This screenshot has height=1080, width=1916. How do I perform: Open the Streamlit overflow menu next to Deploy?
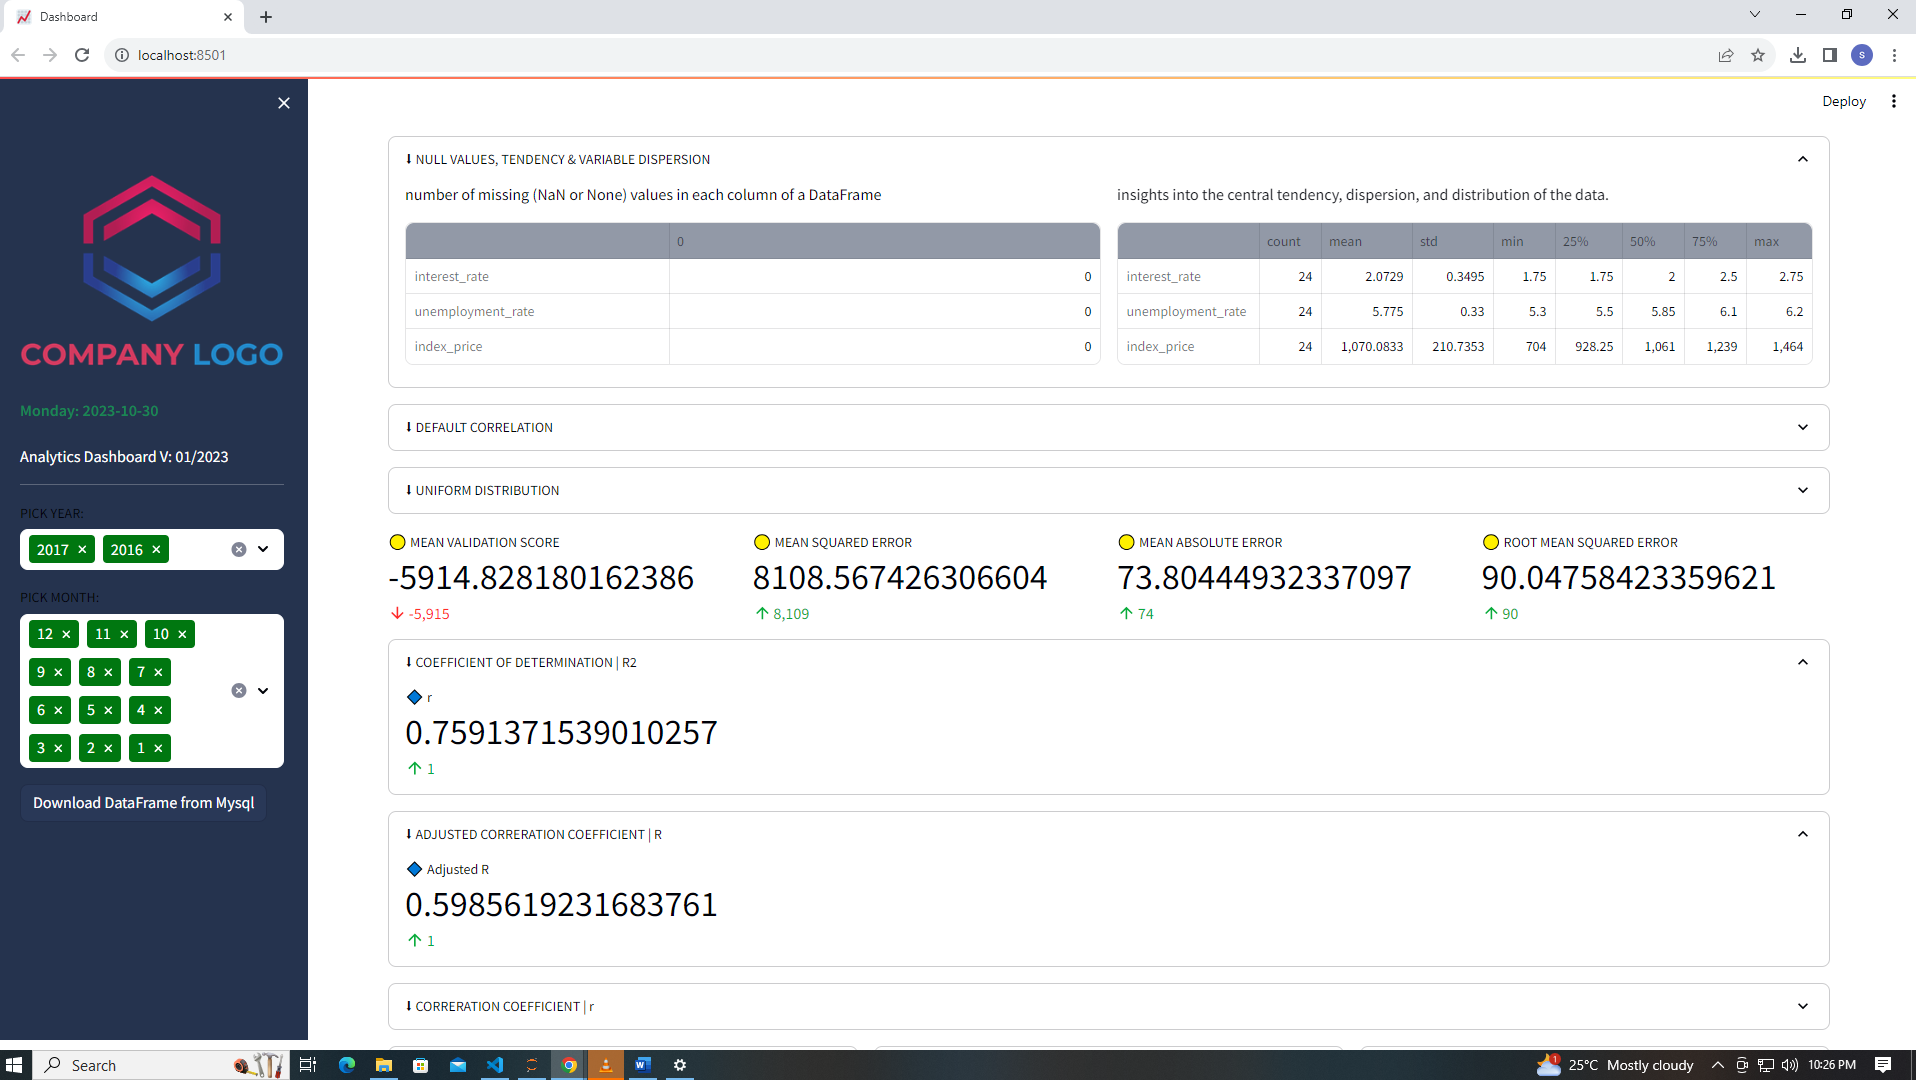[1893, 101]
